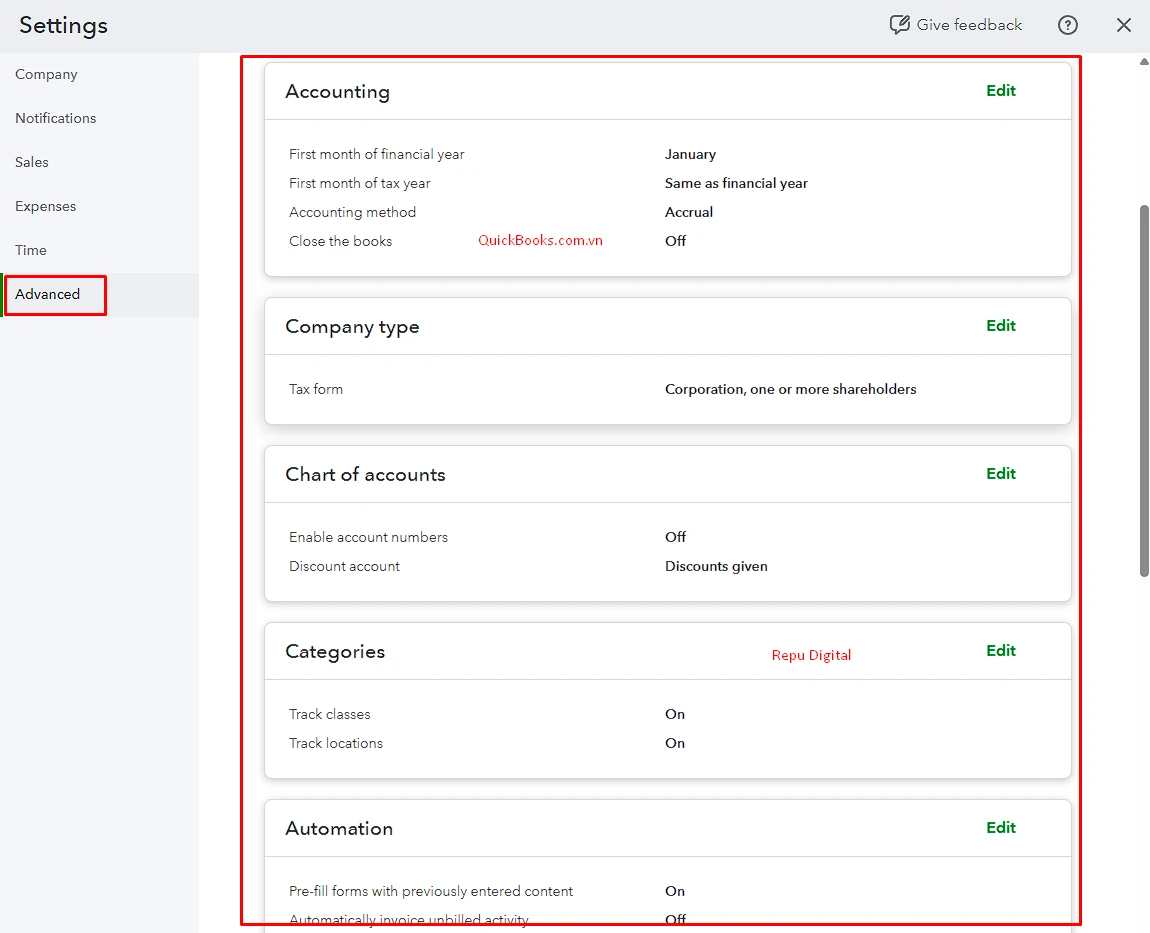Edit the Categories settings
The height and width of the screenshot is (933, 1150).
(x=1000, y=650)
